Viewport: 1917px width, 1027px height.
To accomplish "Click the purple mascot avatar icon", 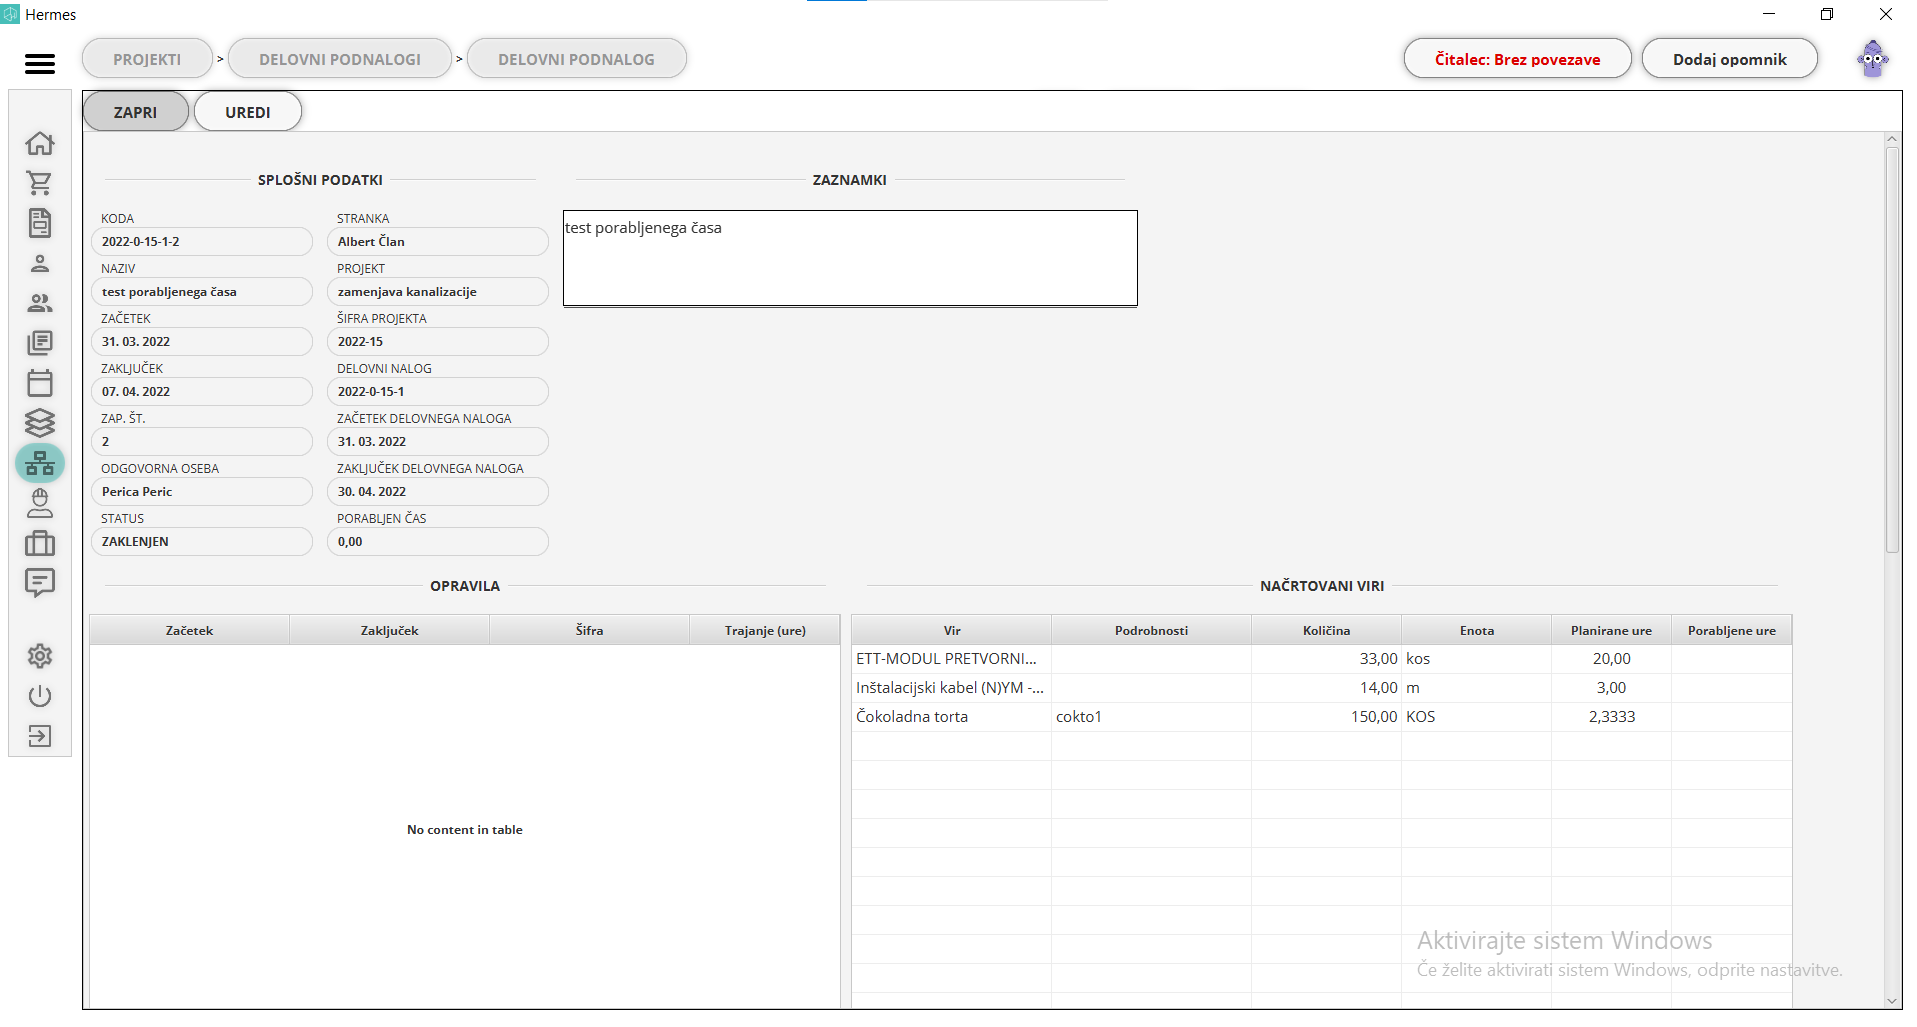I will pos(1873,59).
